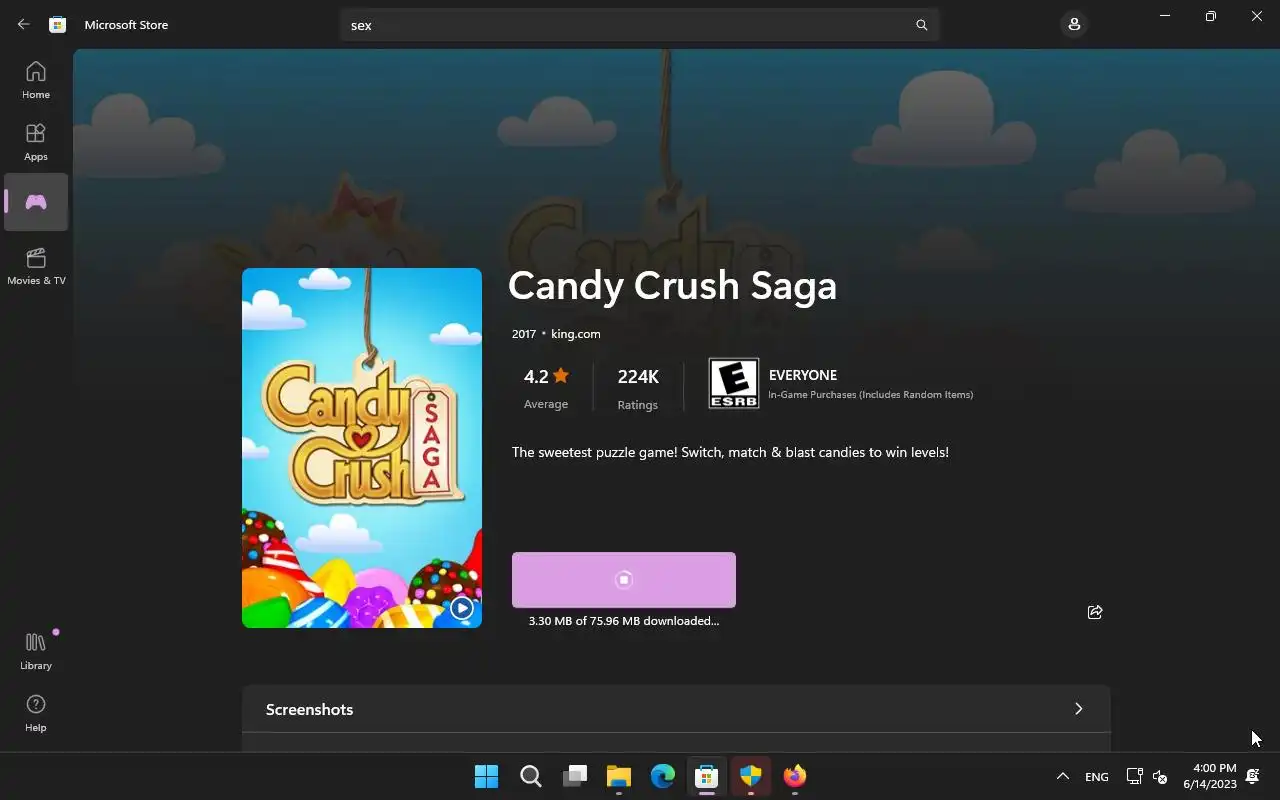Open network status tray icon
1280x800 pixels.
1134,776
